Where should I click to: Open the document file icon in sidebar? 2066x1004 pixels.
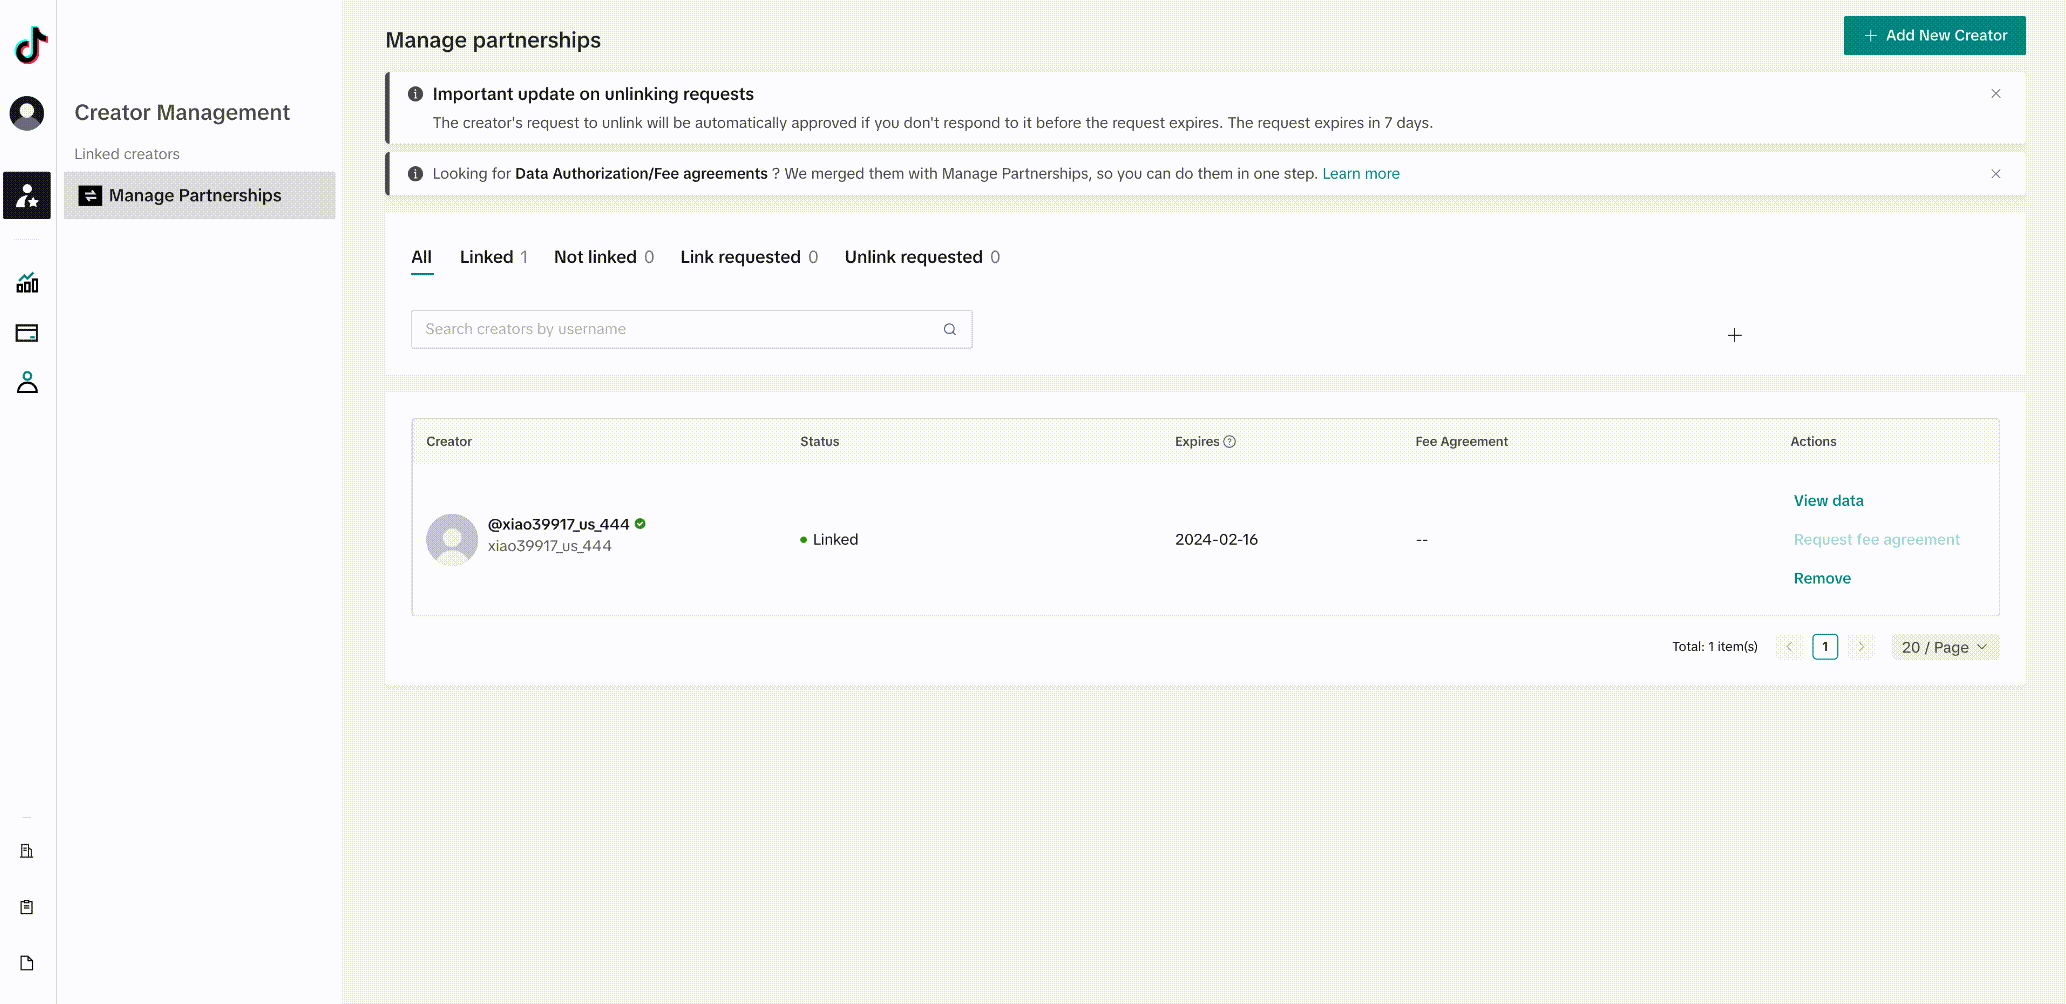[27, 963]
